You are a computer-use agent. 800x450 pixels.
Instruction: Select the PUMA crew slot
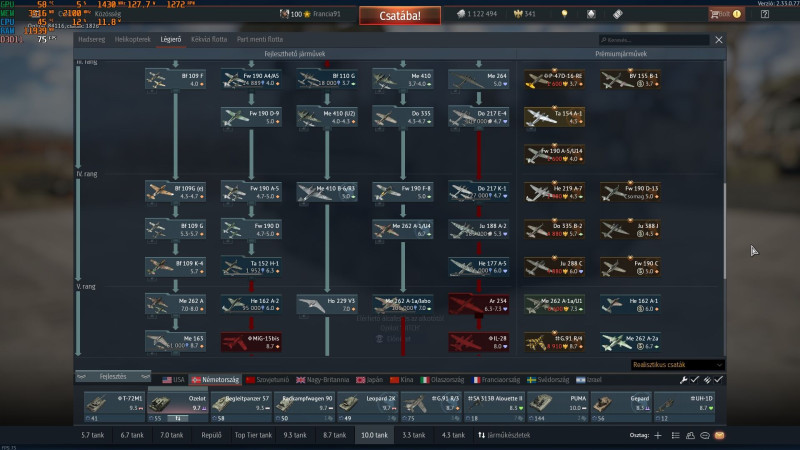point(558,407)
